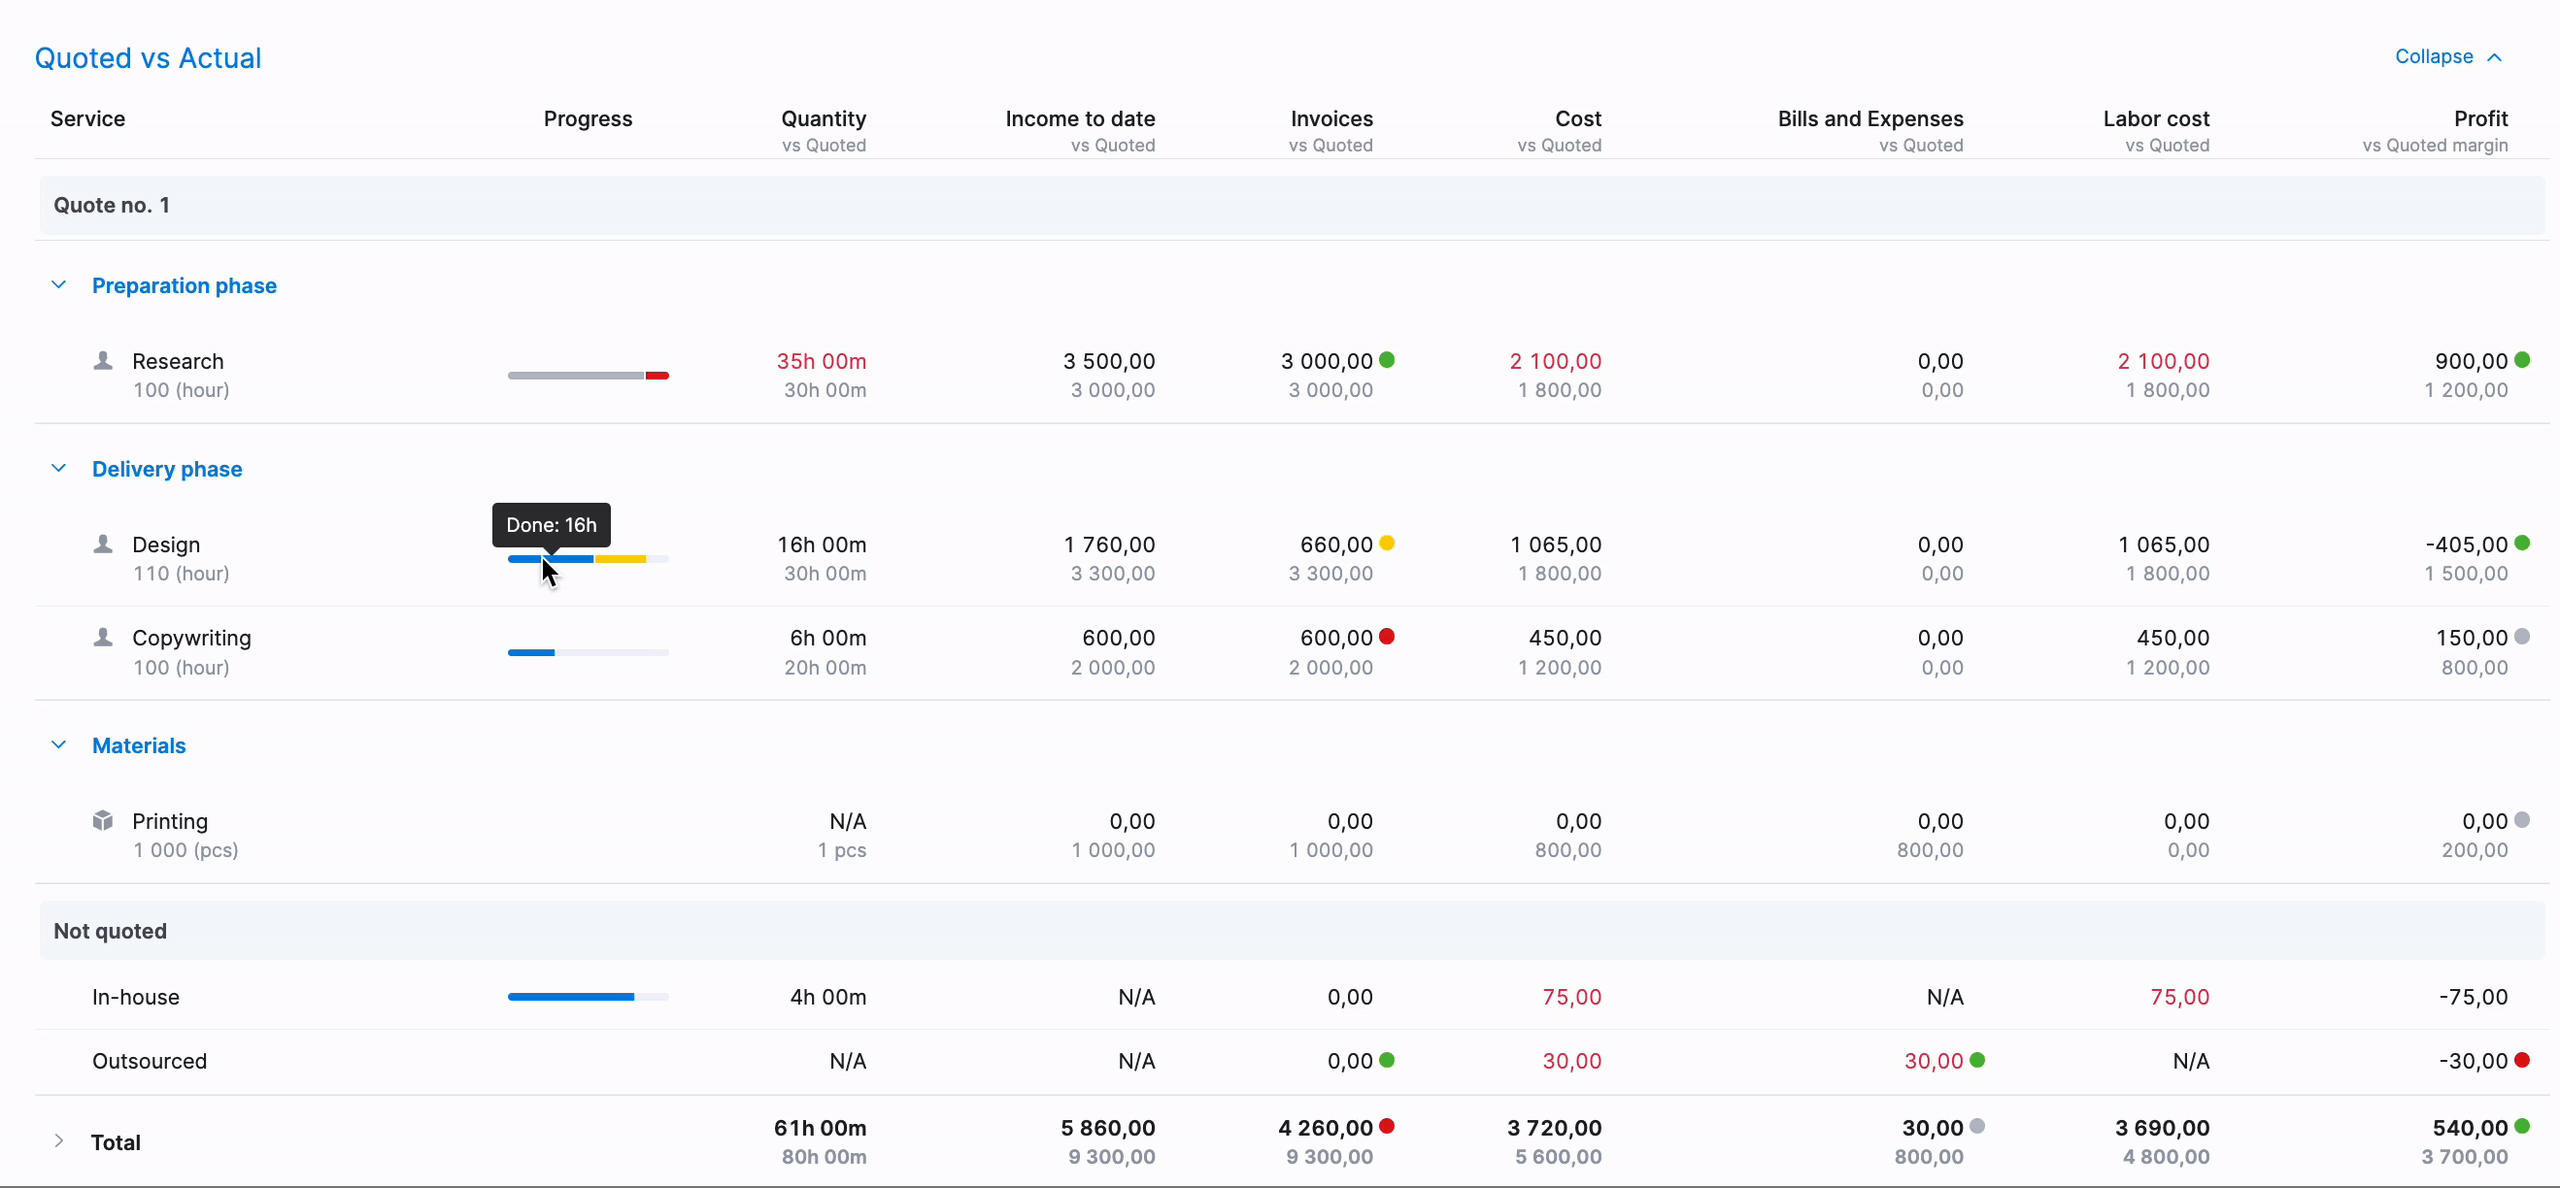Collapse the Delivery phase section chevron
Image resolution: width=2560 pixels, height=1188 pixels.
point(59,468)
